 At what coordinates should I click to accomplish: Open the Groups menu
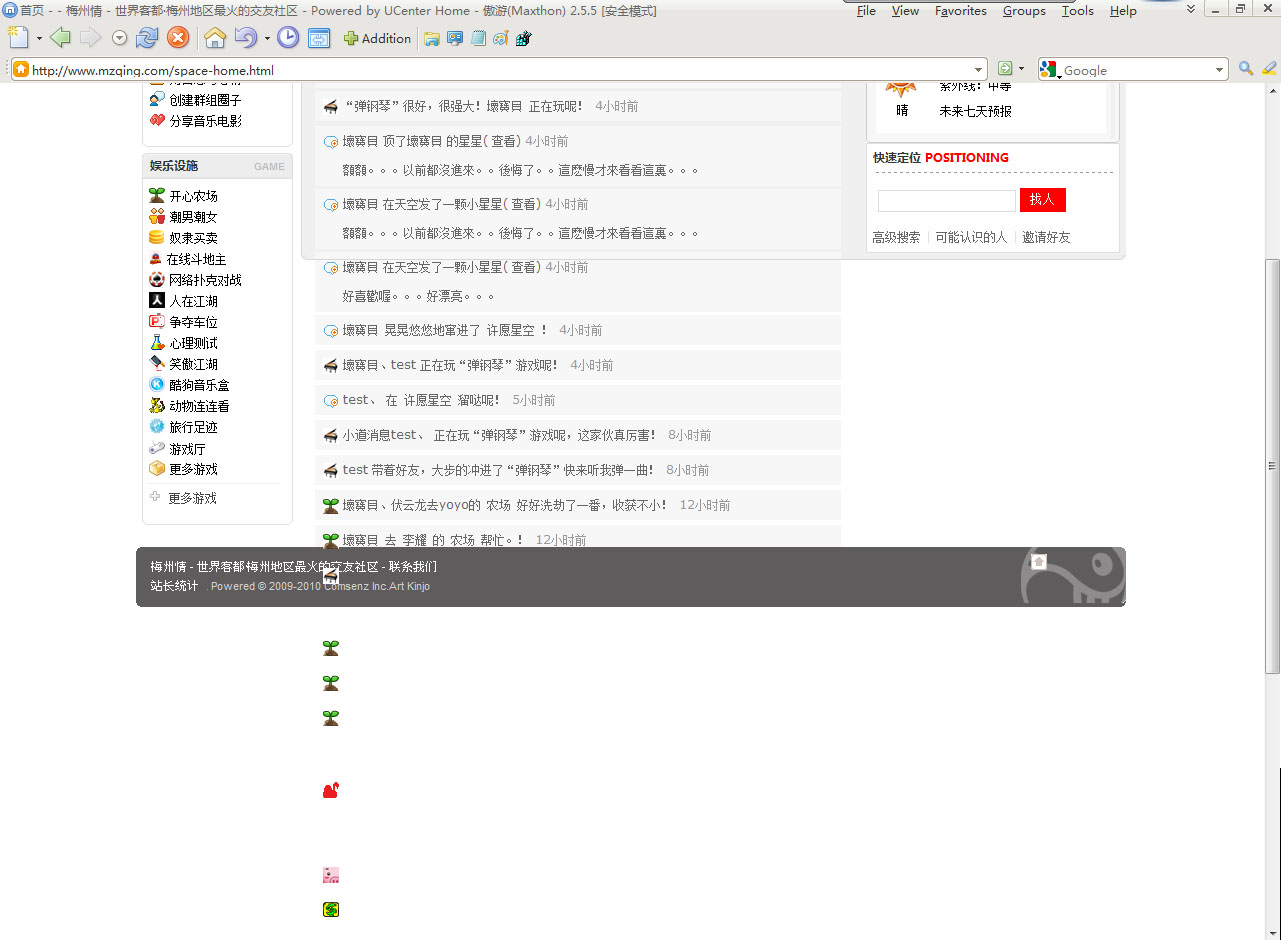(1024, 11)
